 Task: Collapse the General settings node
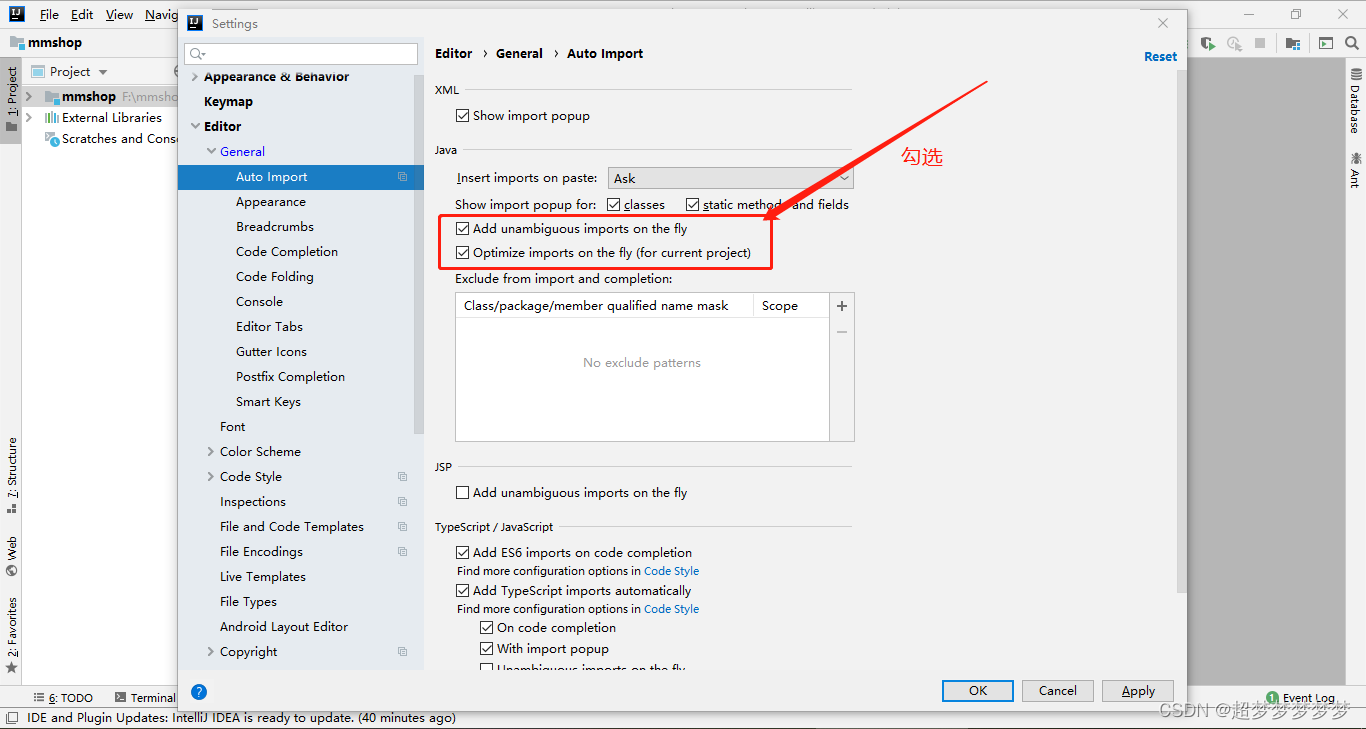[210, 152]
